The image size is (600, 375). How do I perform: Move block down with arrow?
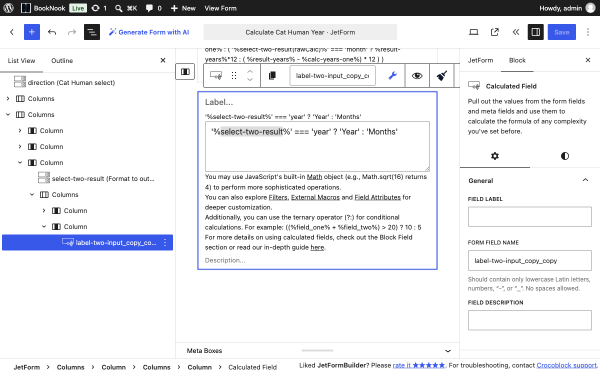coord(250,80)
